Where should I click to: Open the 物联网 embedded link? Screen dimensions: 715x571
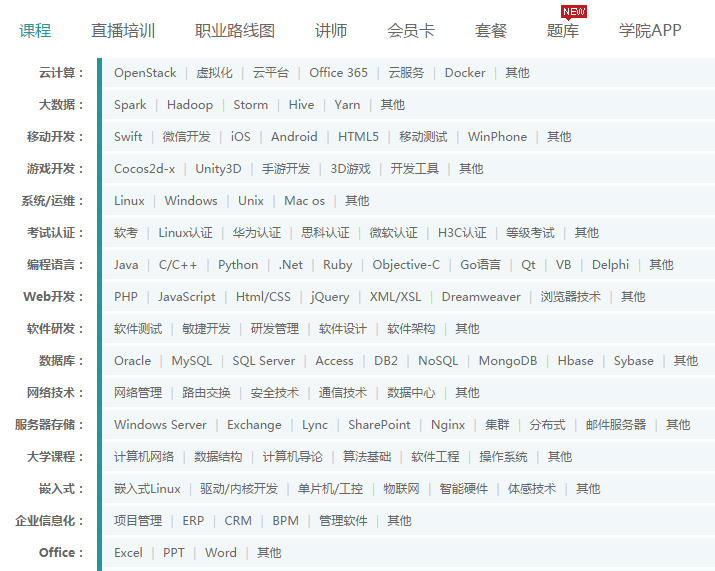pos(401,489)
